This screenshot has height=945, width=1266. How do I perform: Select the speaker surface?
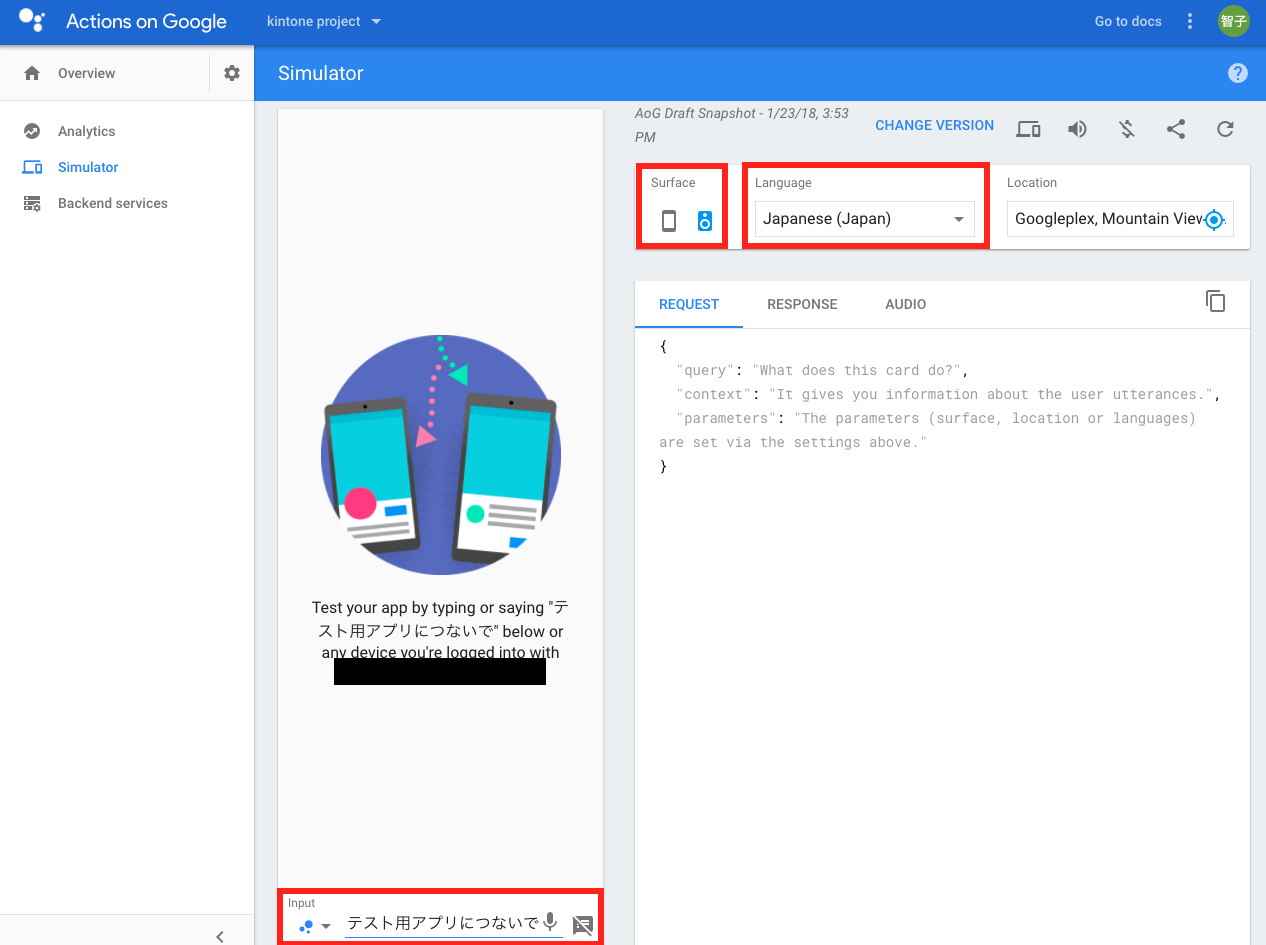click(705, 221)
